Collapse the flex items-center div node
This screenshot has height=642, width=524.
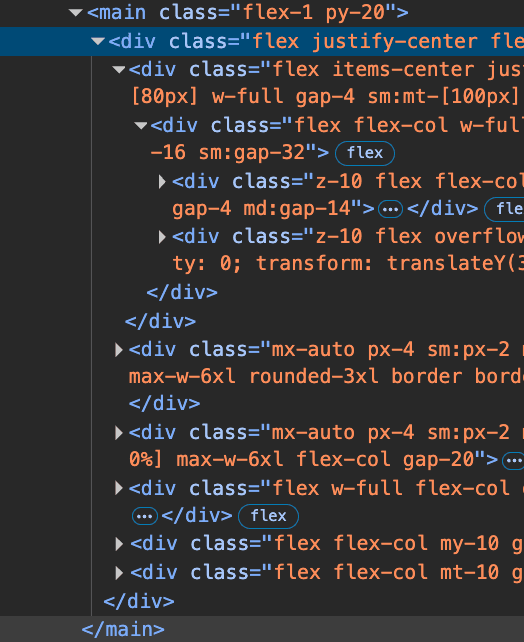[x=119, y=70]
